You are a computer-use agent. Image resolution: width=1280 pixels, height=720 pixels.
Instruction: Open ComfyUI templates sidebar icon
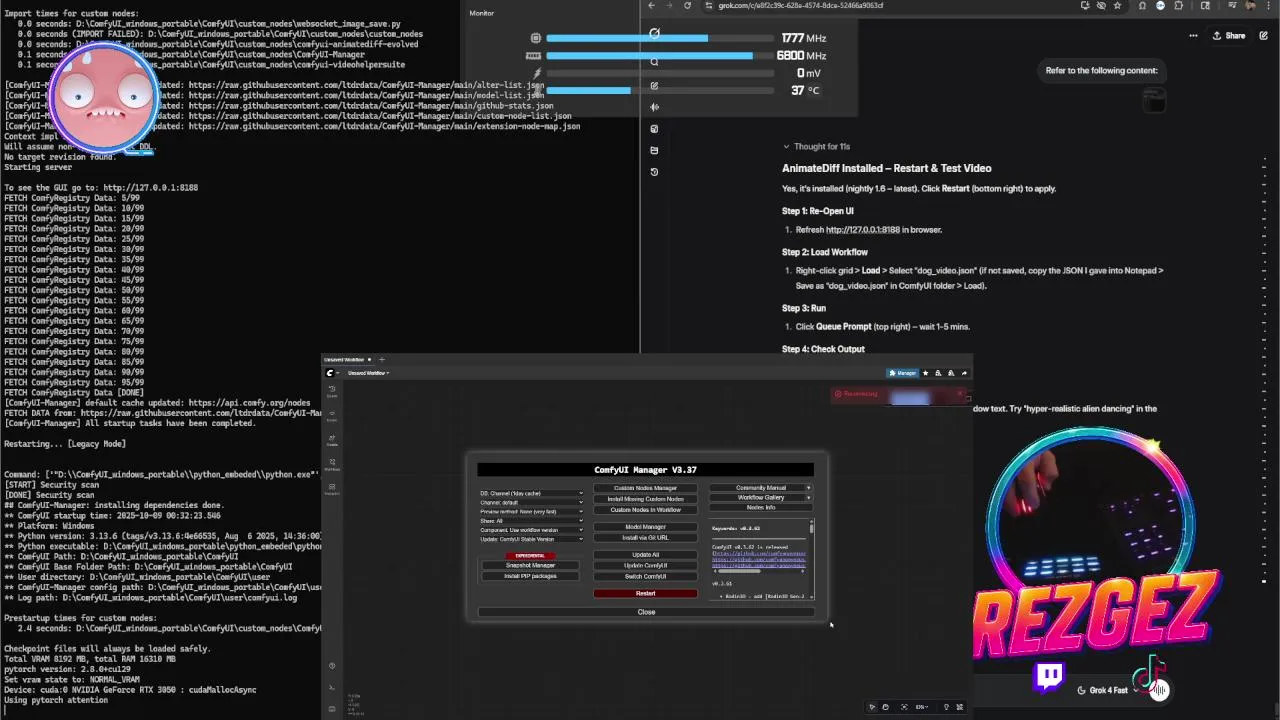332,489
